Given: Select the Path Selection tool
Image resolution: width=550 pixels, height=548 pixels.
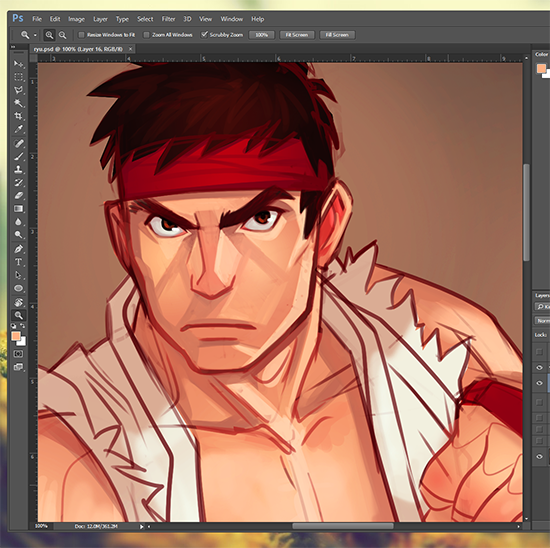Looking at the screenshot, I should (18, 275).
